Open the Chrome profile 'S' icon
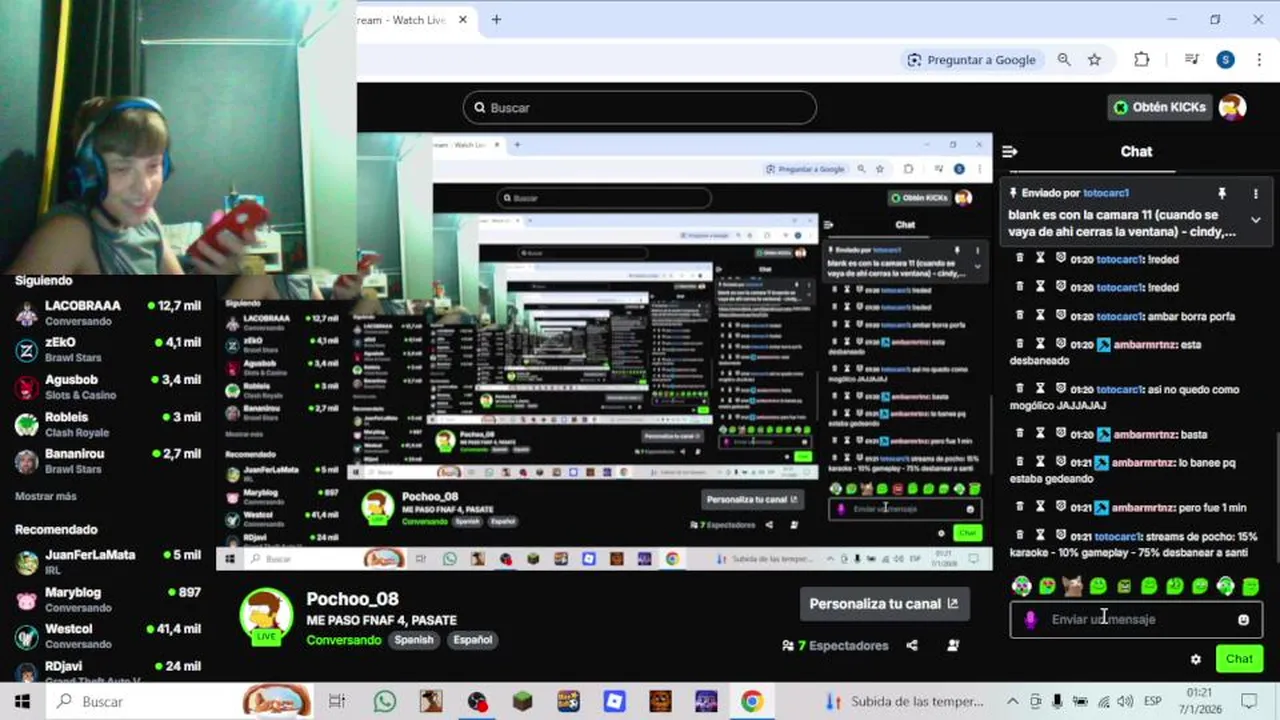The width and height of the screenshot is (1280, 720). [x=1225, y=60]
